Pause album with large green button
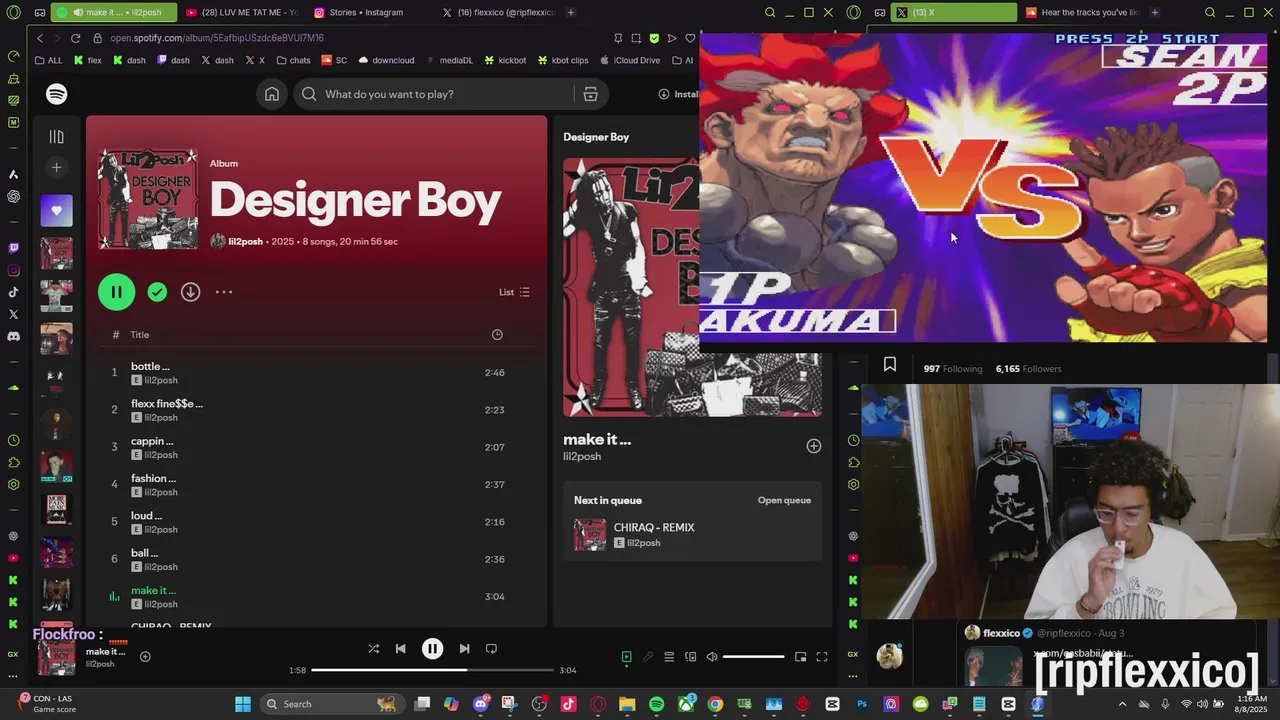Viewport: 1280px width, 720px height. (x=116, y=292)
